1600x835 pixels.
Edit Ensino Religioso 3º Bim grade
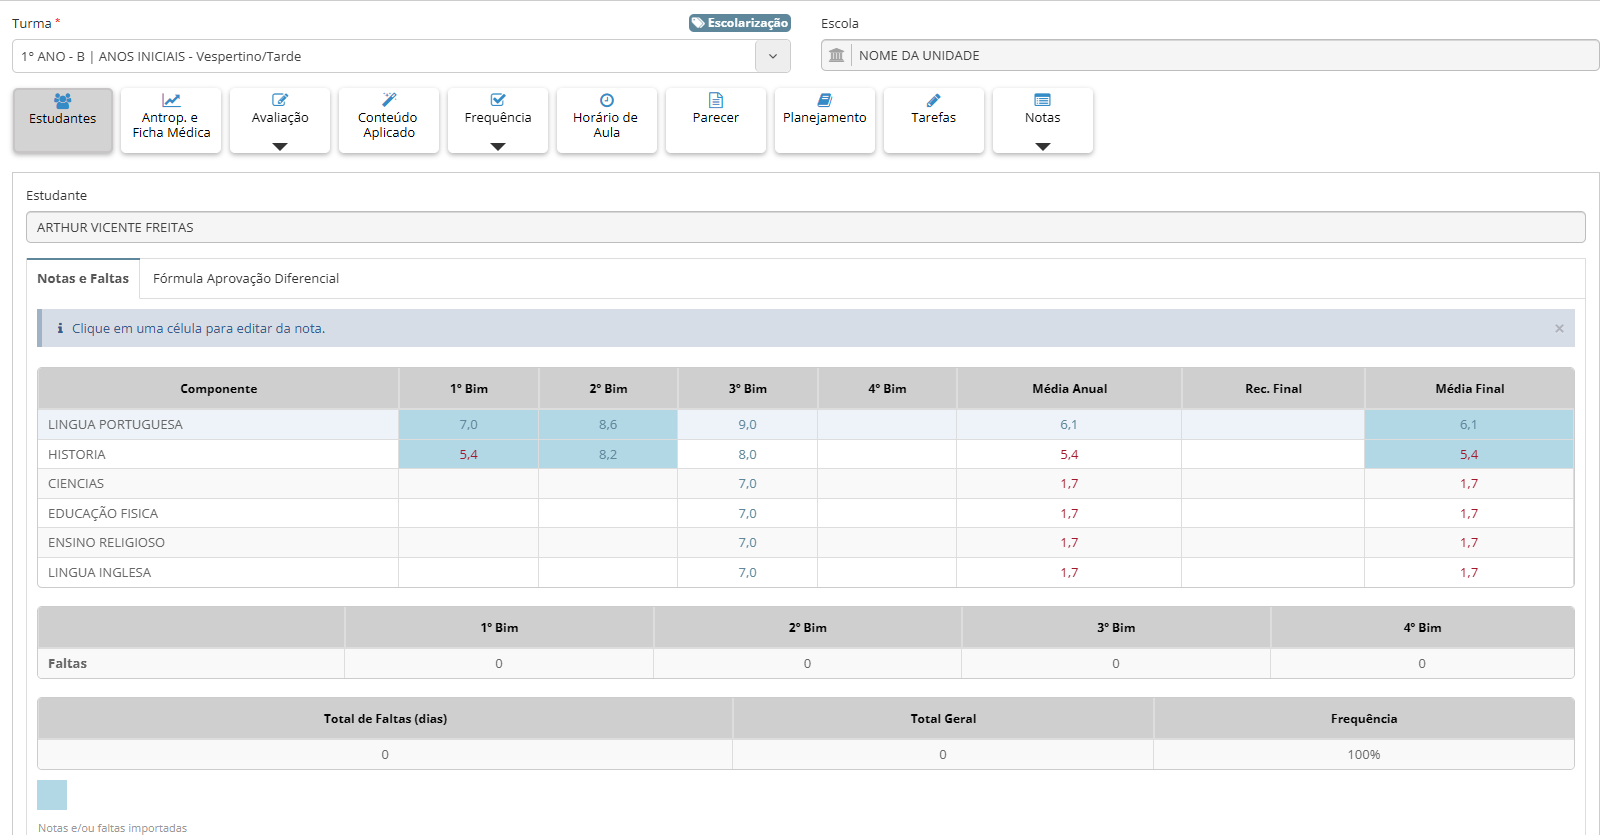(x=747, y=542)
